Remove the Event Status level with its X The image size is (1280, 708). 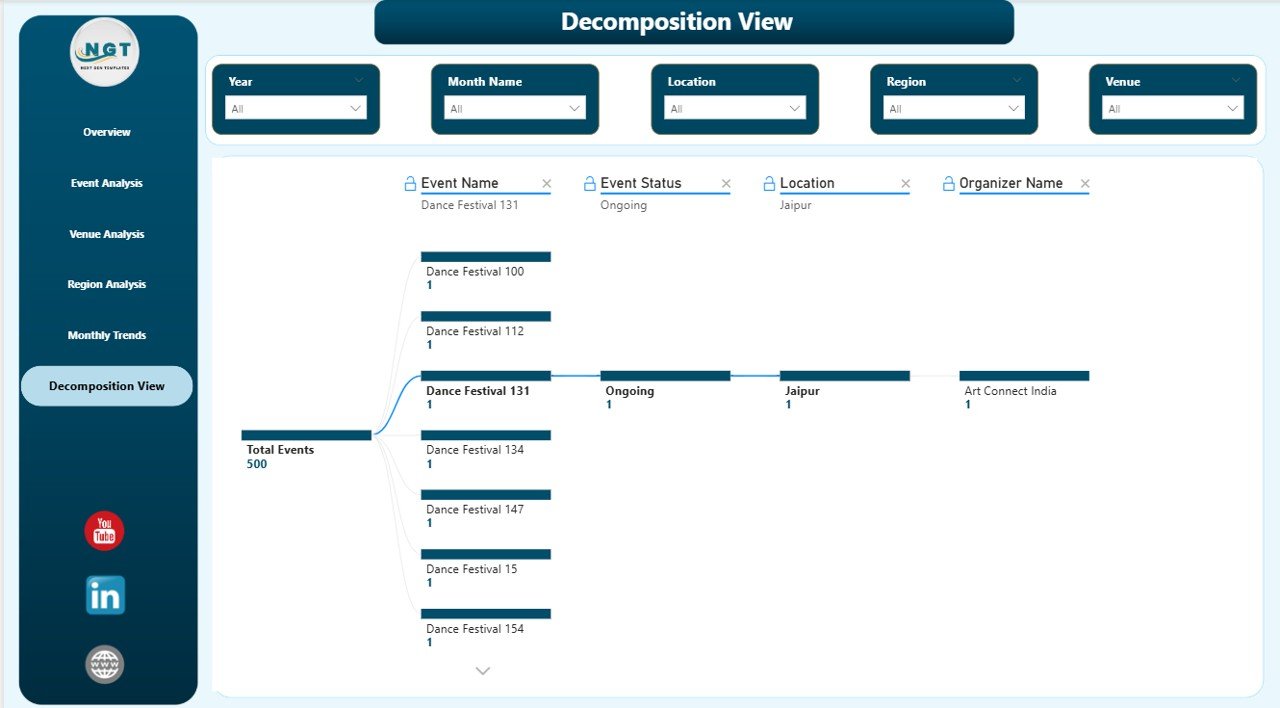[x=726, y=183]
